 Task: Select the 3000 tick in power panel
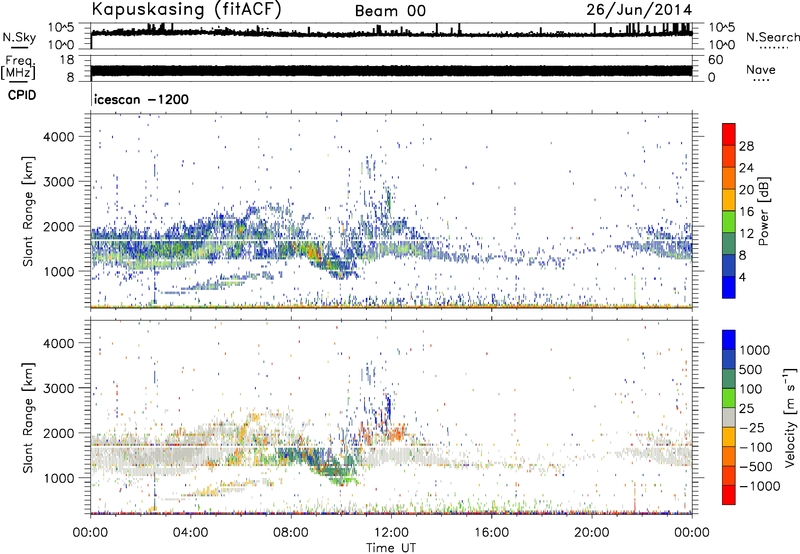click(59, 182)
